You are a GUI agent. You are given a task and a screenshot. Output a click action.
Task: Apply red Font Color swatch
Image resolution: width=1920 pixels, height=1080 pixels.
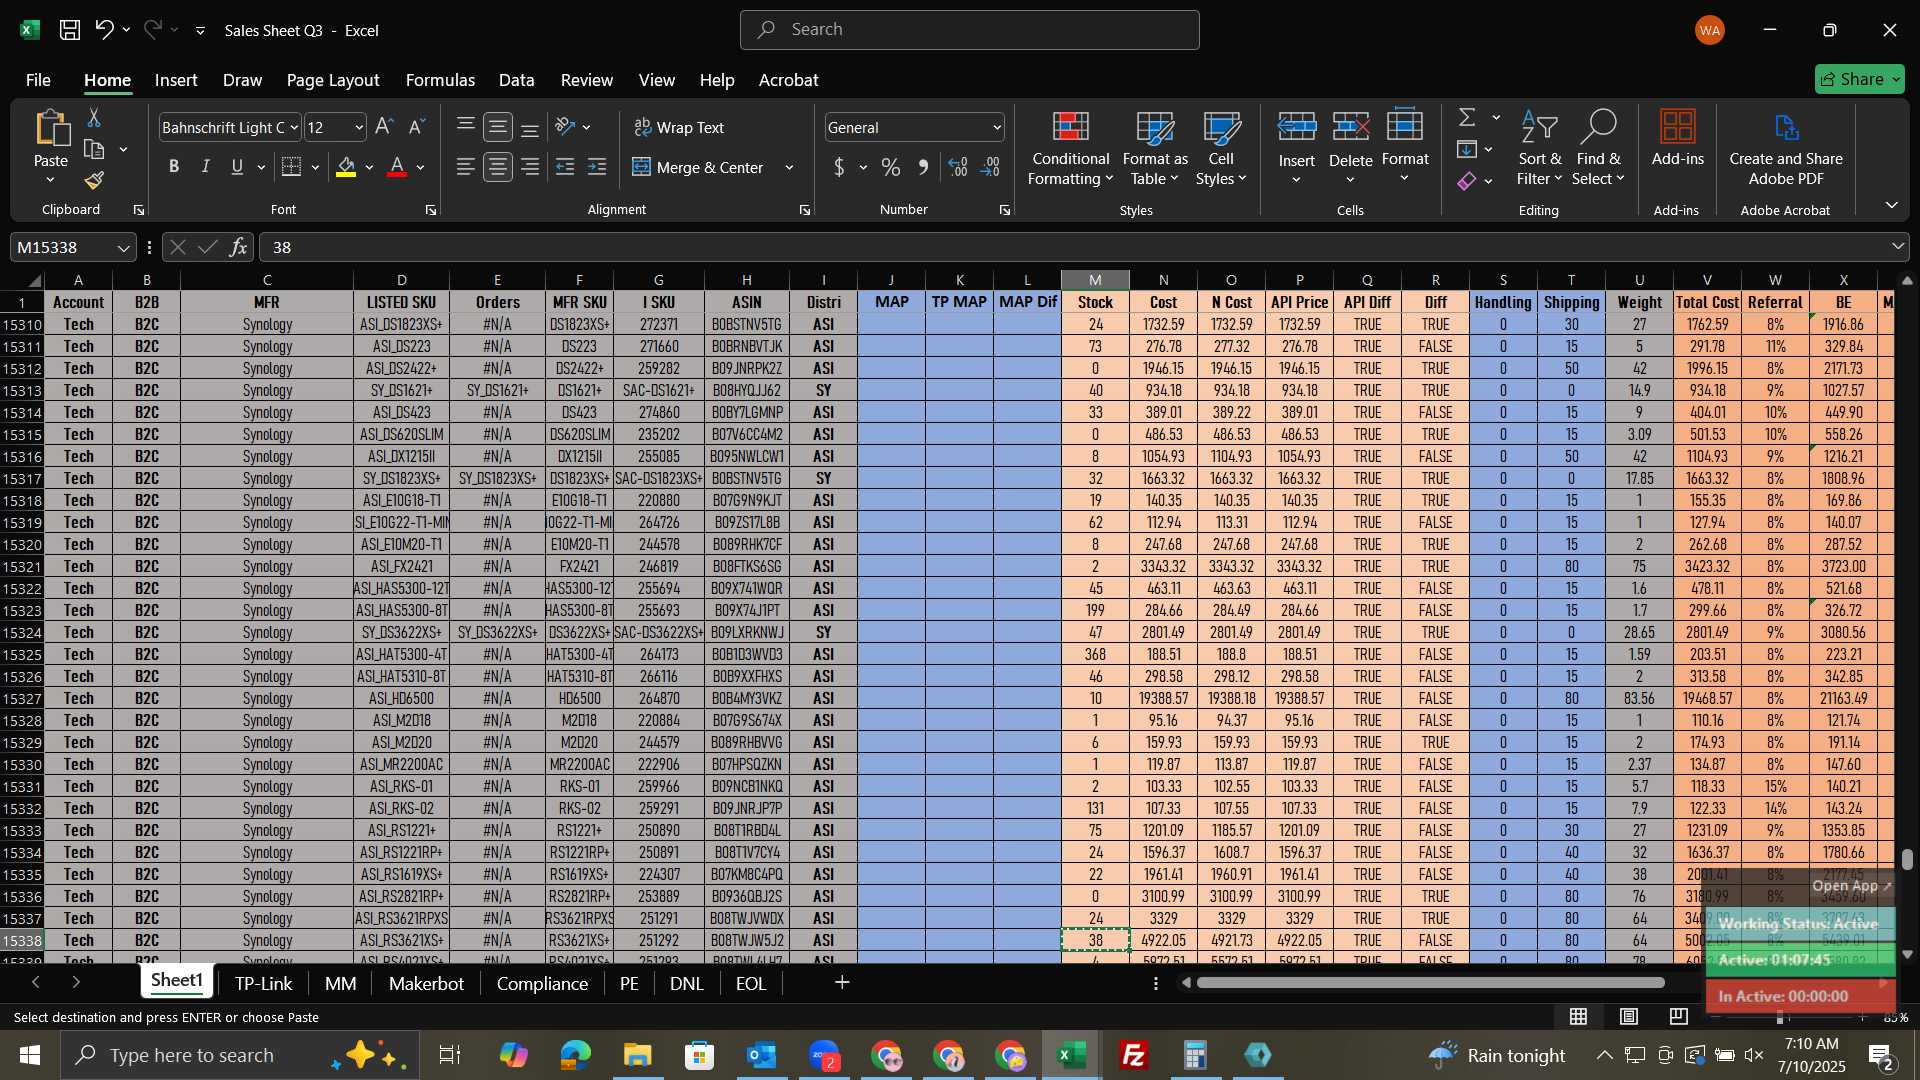[397, 167]
